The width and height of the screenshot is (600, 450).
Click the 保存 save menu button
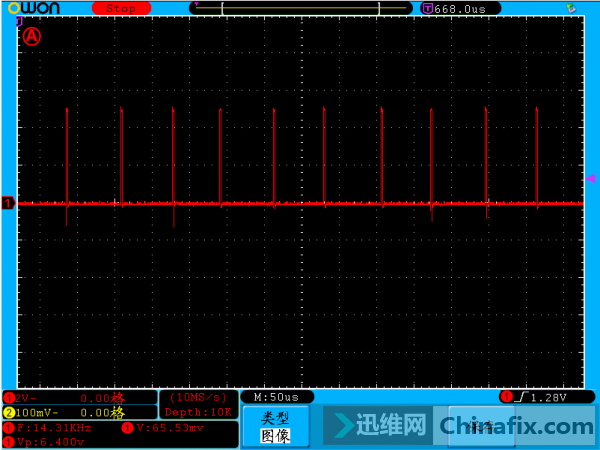click(x=481, y=427)
